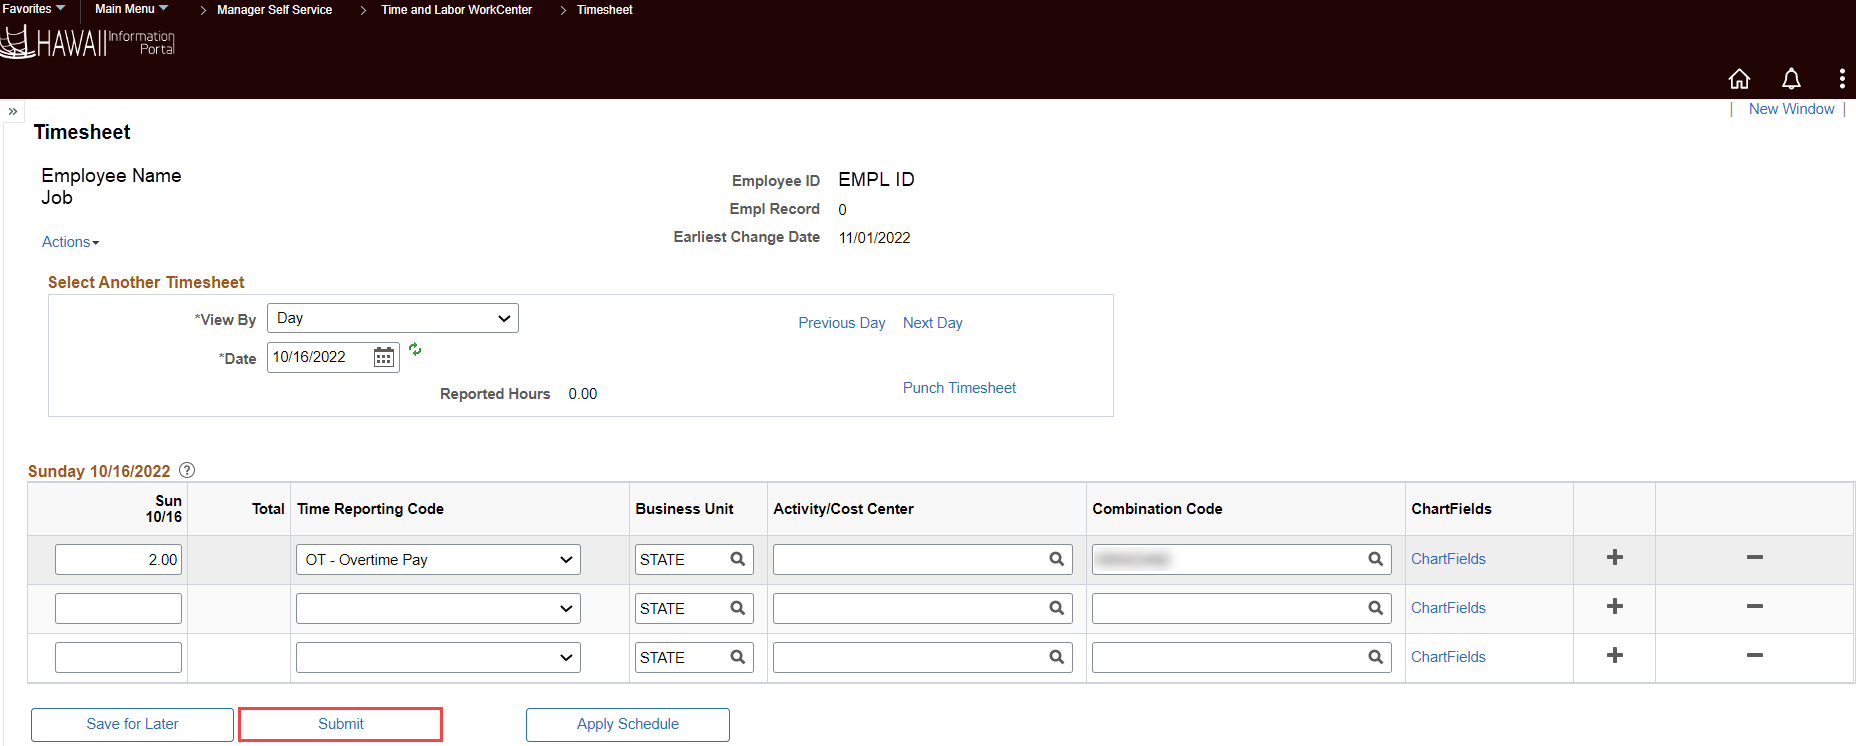Open the calendar date picker
The height and width of the screenshot is (746, 1856).
pos(384,357)
